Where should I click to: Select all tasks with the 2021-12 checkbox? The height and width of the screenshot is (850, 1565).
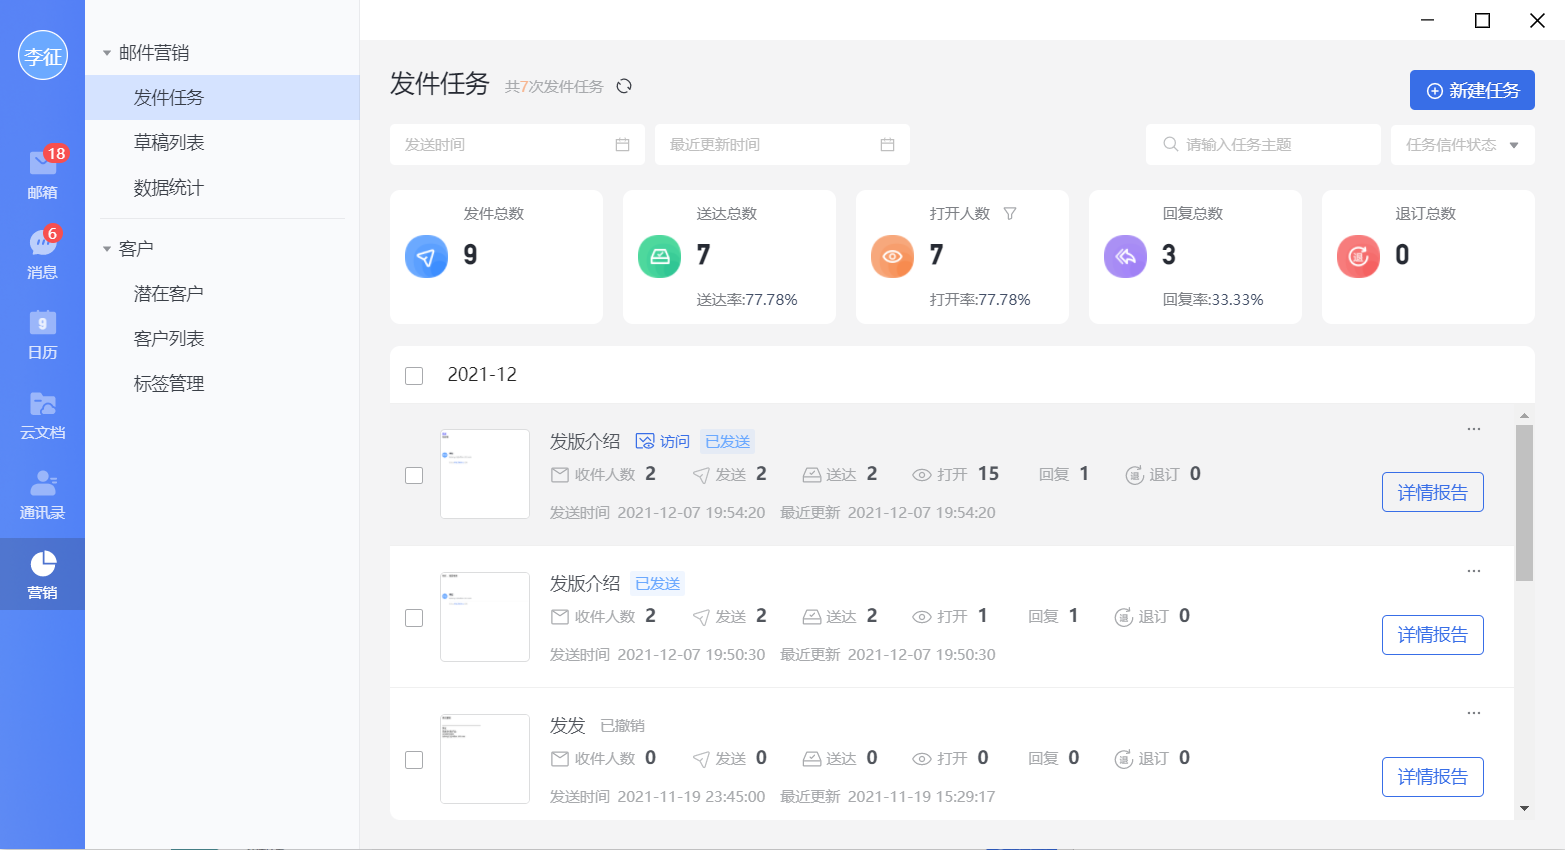point(414,376)
